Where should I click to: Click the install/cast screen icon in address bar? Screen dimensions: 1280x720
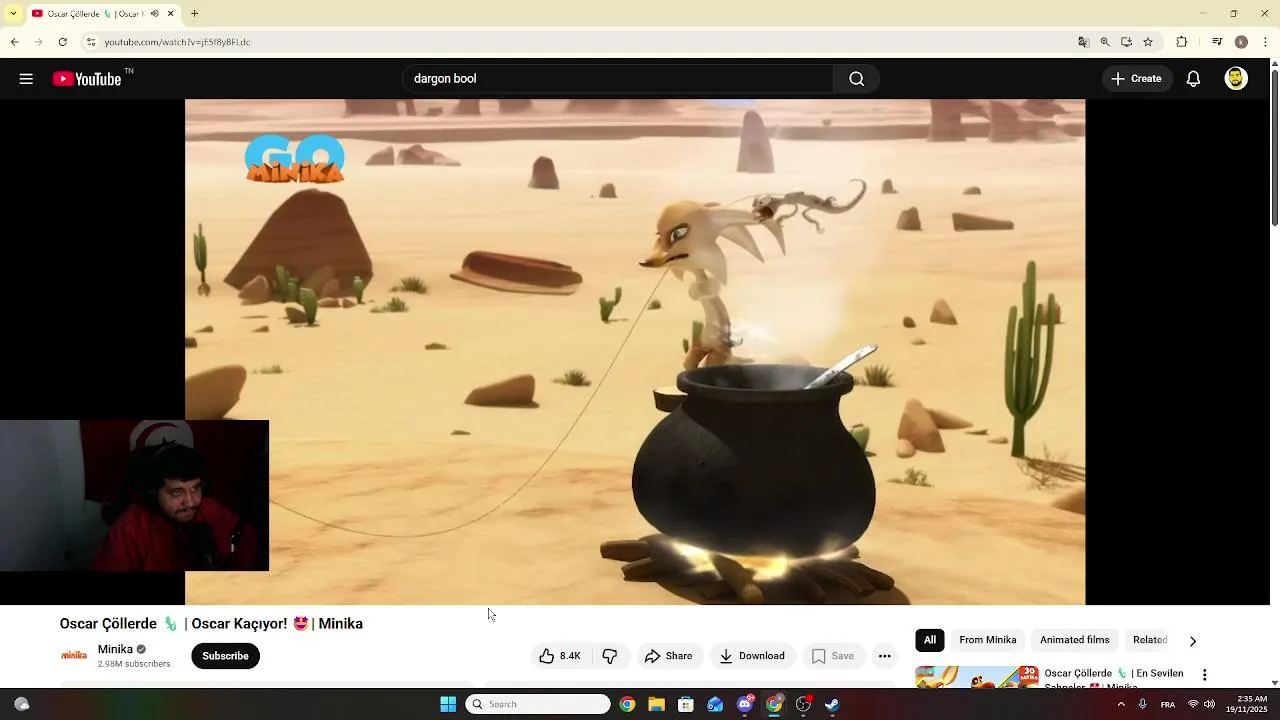pos(1126,42)
